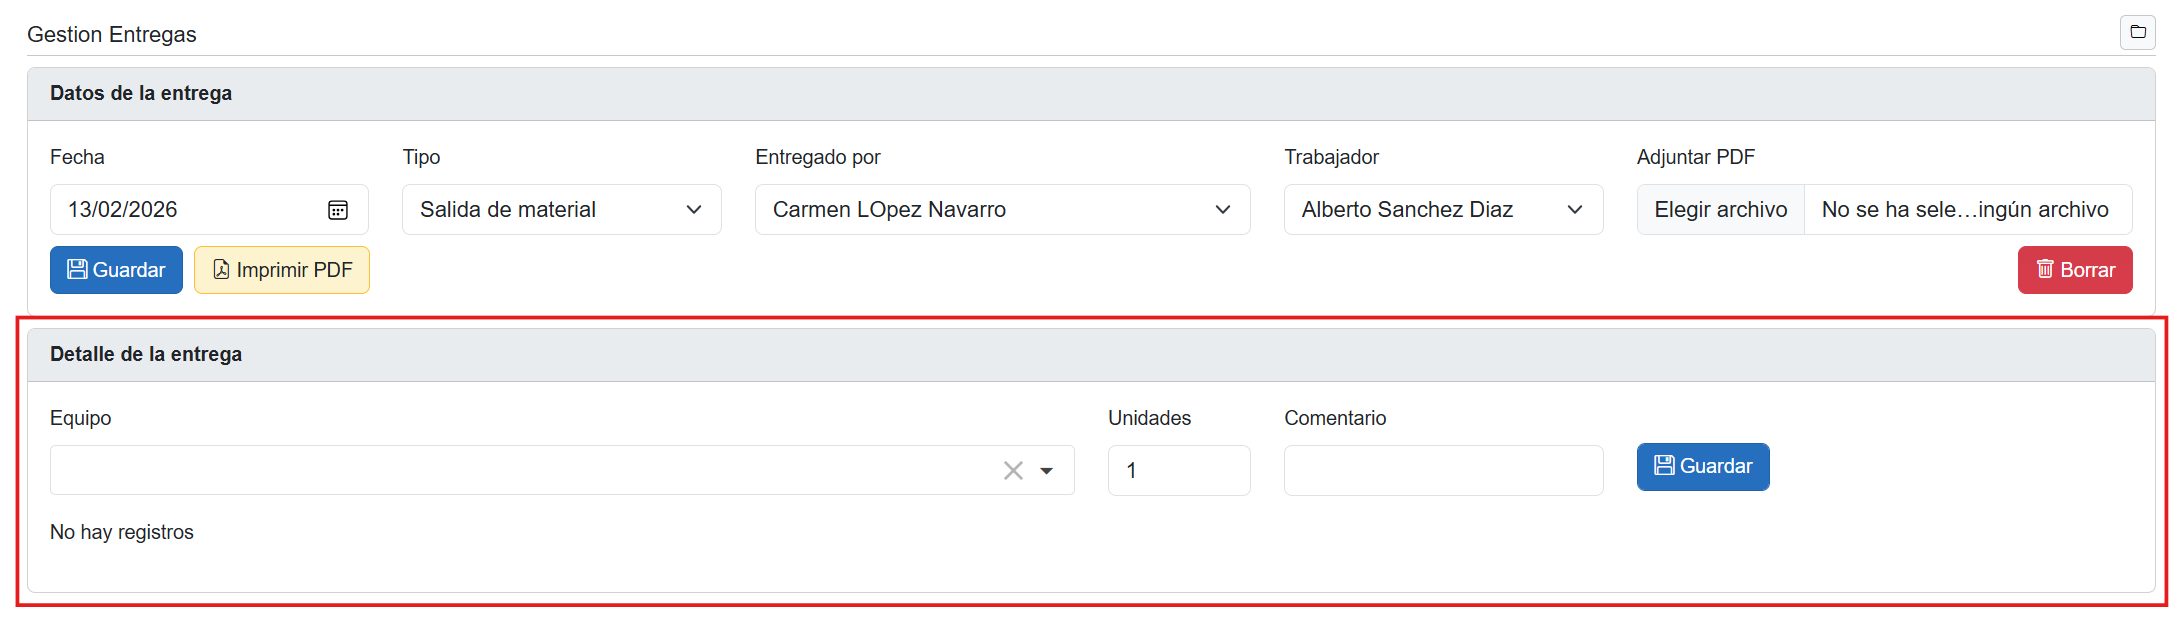
Task: Save the detail row with Guardar
Action: [x=1702, y=467]
